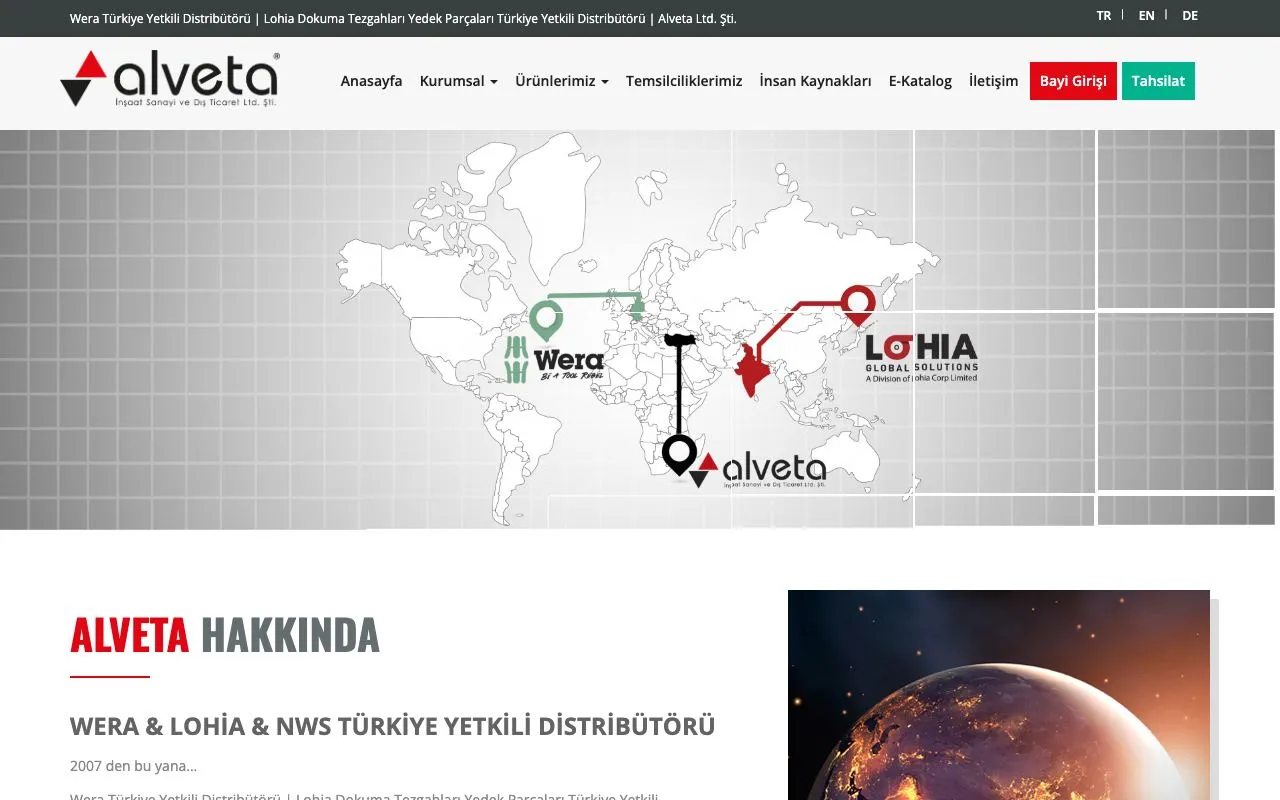This screenshot has height=800, width=1280.
Task: Click the Wera logo on the map
Action: point(556,360)
